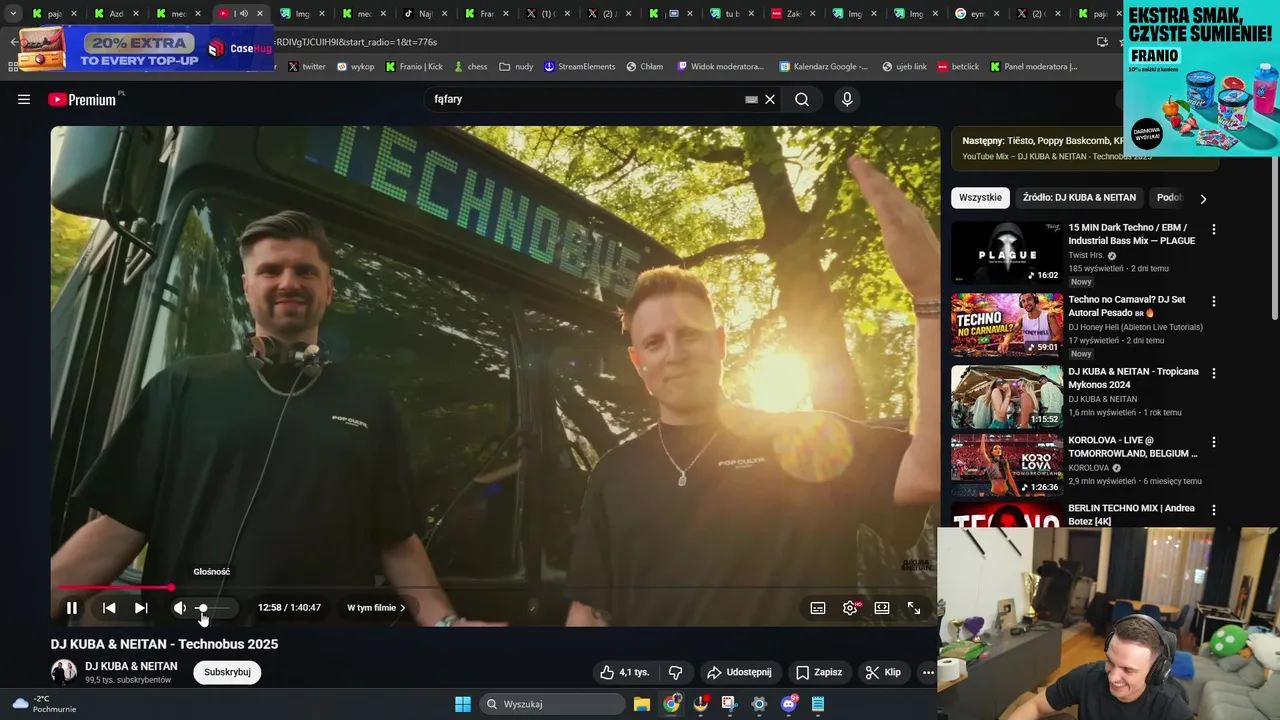Open the 'Chłam' bookmark

(x=645, y=66)
